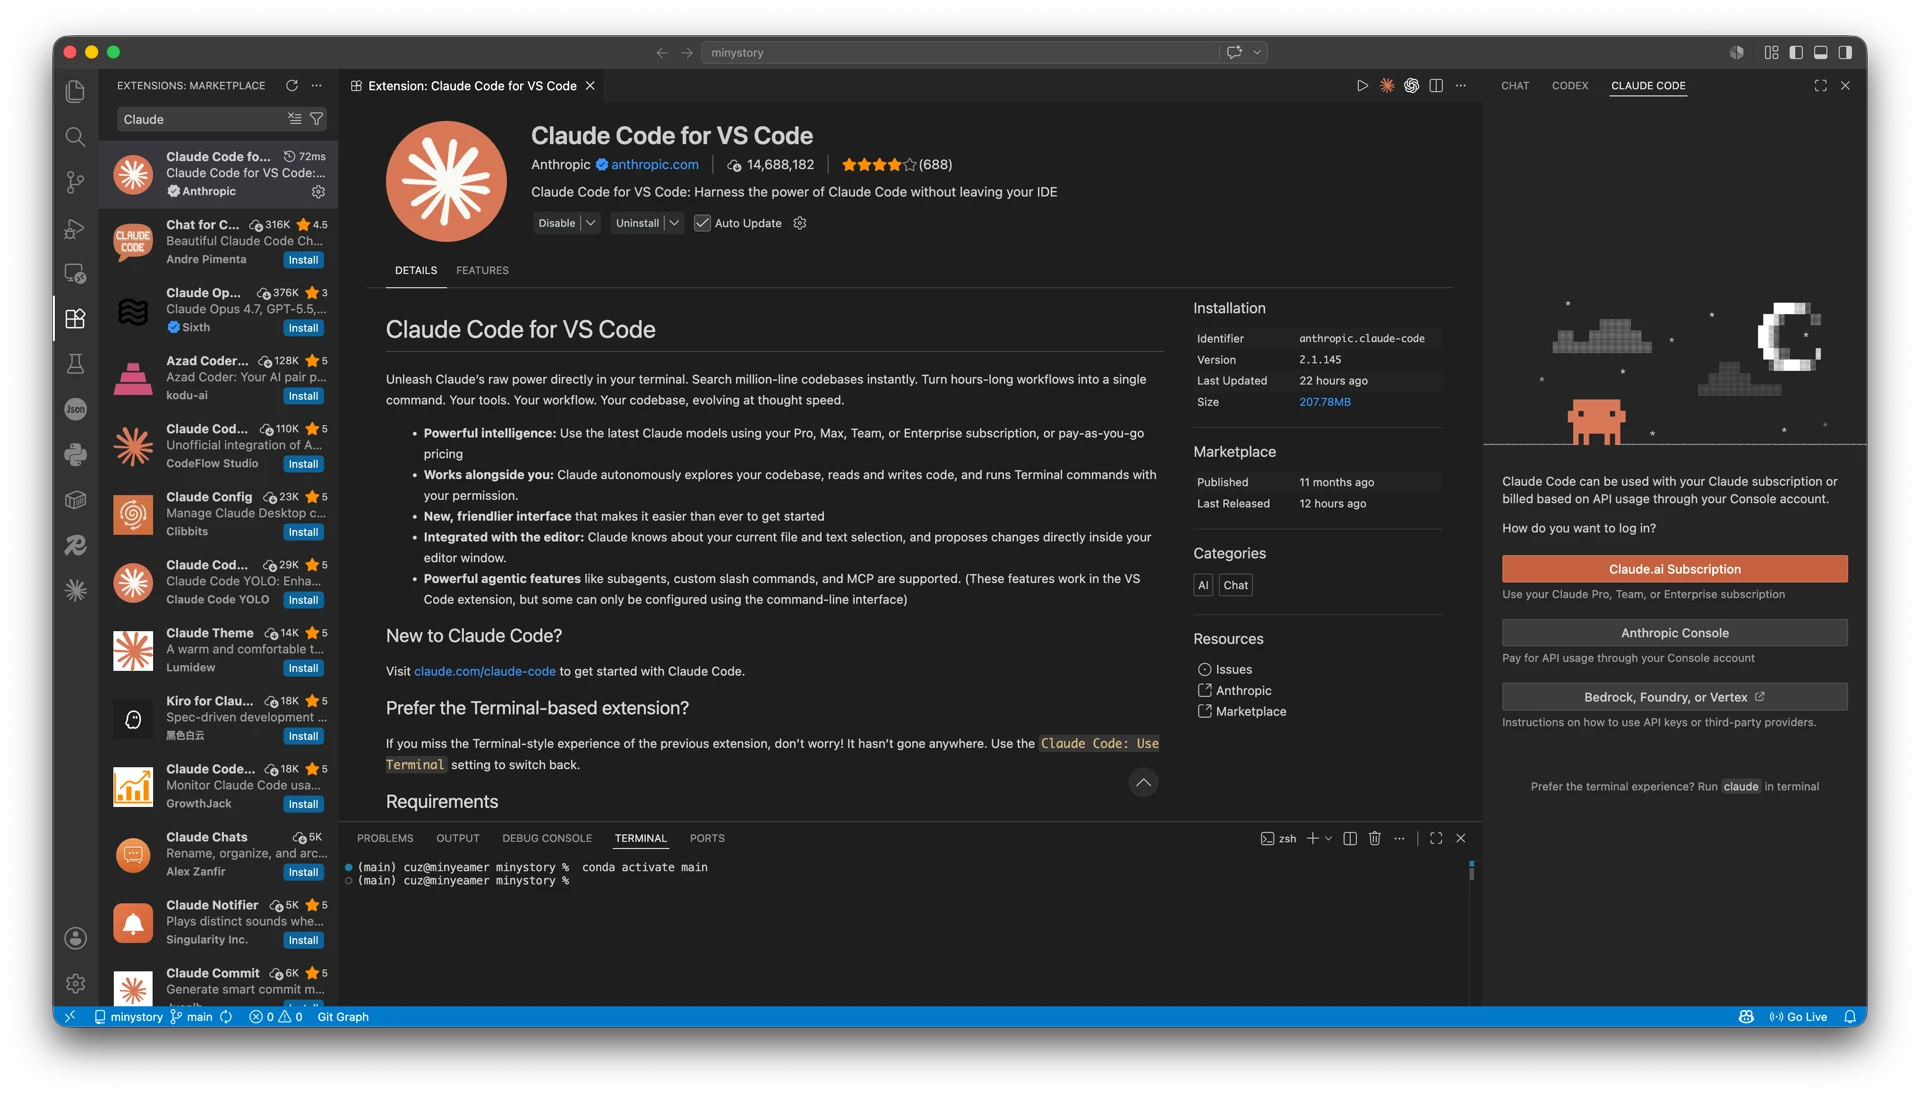Toggle the secondary side bar visibility
The width and height of the screenshot is (1920, 1097).
pyautogui.click(x=1846, y=53)
